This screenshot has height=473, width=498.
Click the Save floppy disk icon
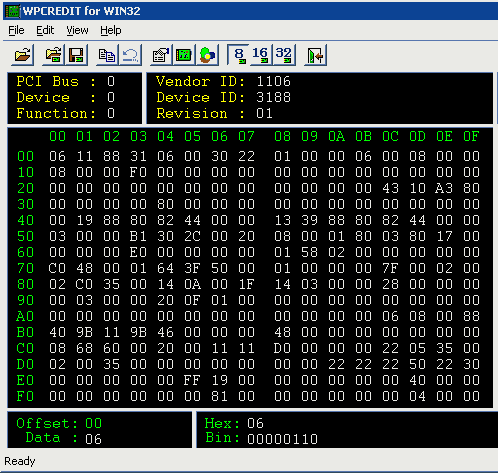(x=76, y=55)
